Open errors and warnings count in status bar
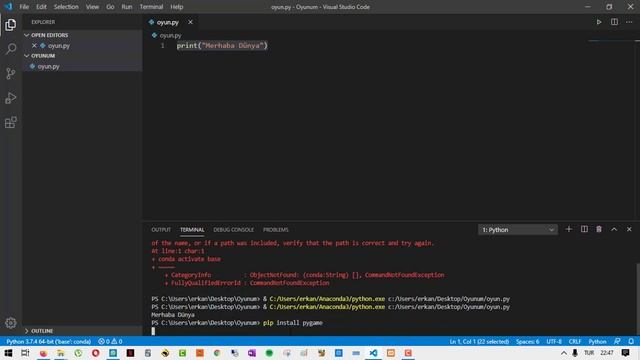The image size is (640, 360). click(x=110, y=341)
